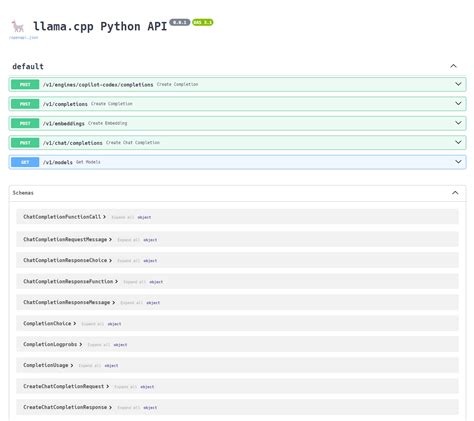Screen dimensions: 474x421
Task: Expand CompletionChoice schema
Action: pyautogui.click(x=49, y=323)
